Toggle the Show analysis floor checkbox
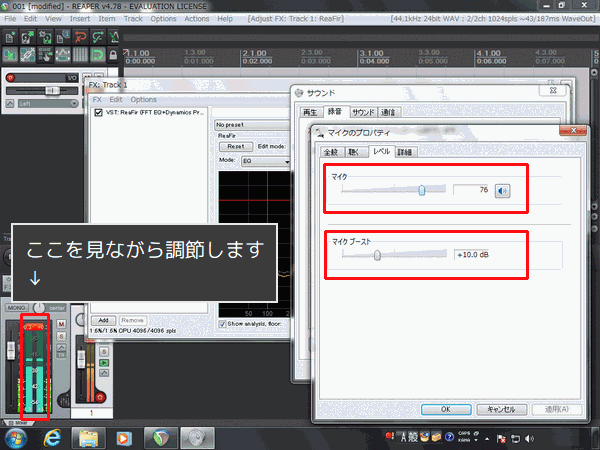This screenshot has height=450, width=600. [x=223, y=324]
